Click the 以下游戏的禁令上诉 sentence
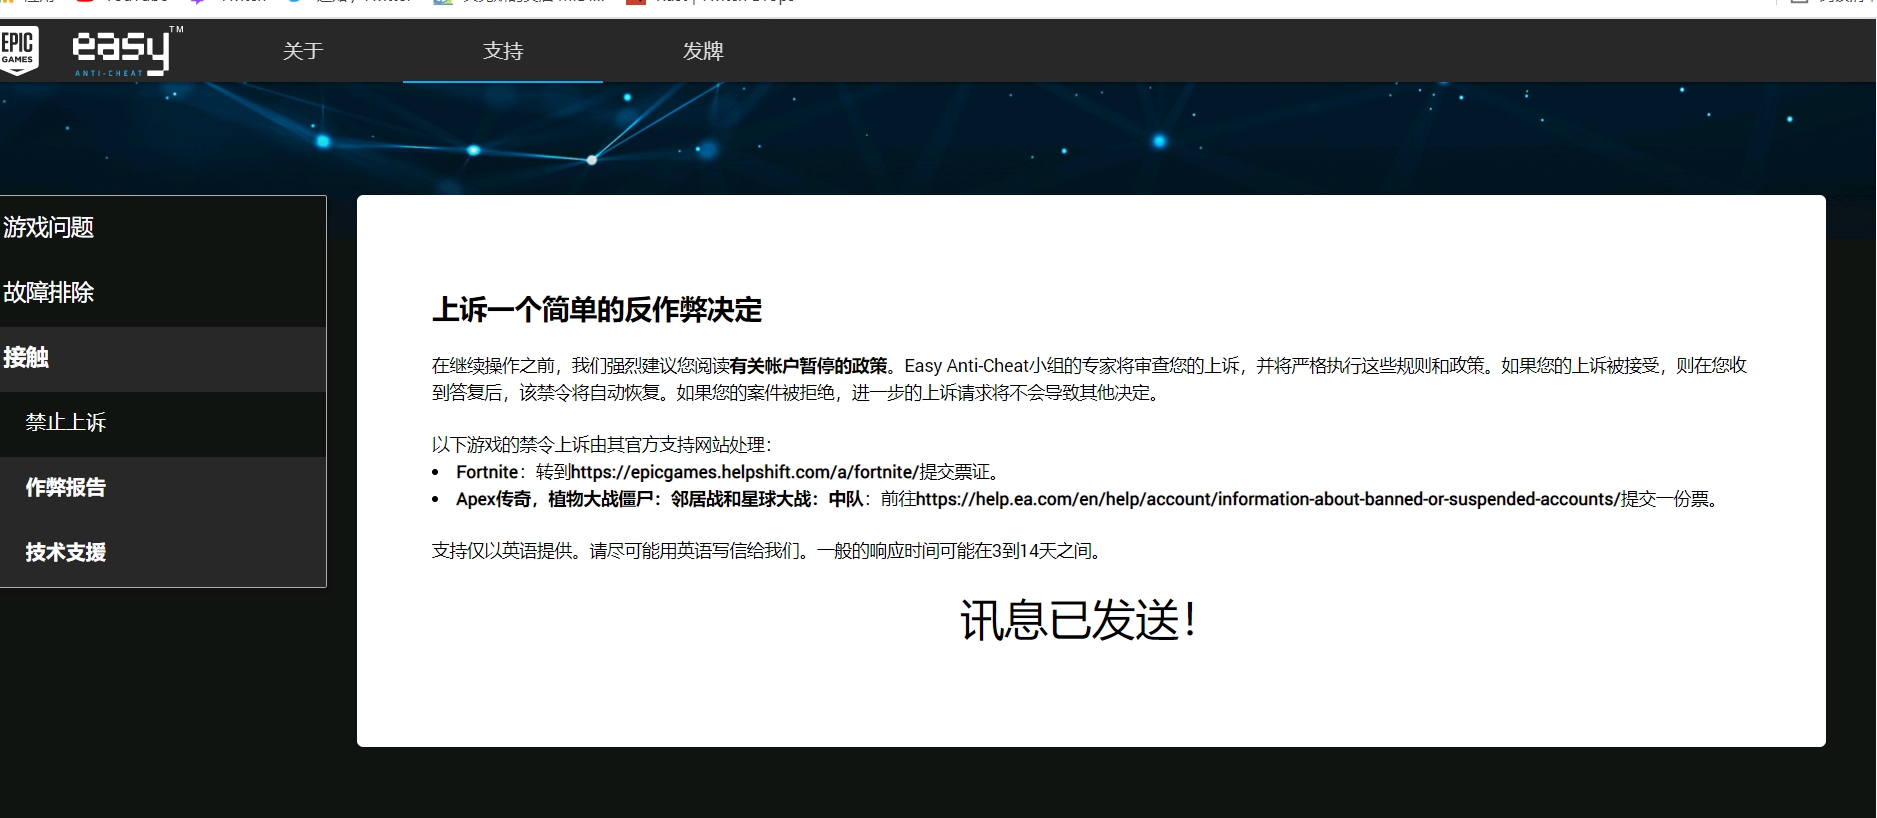This screenshot has width=1877, height=818. [x=601, y=445]
